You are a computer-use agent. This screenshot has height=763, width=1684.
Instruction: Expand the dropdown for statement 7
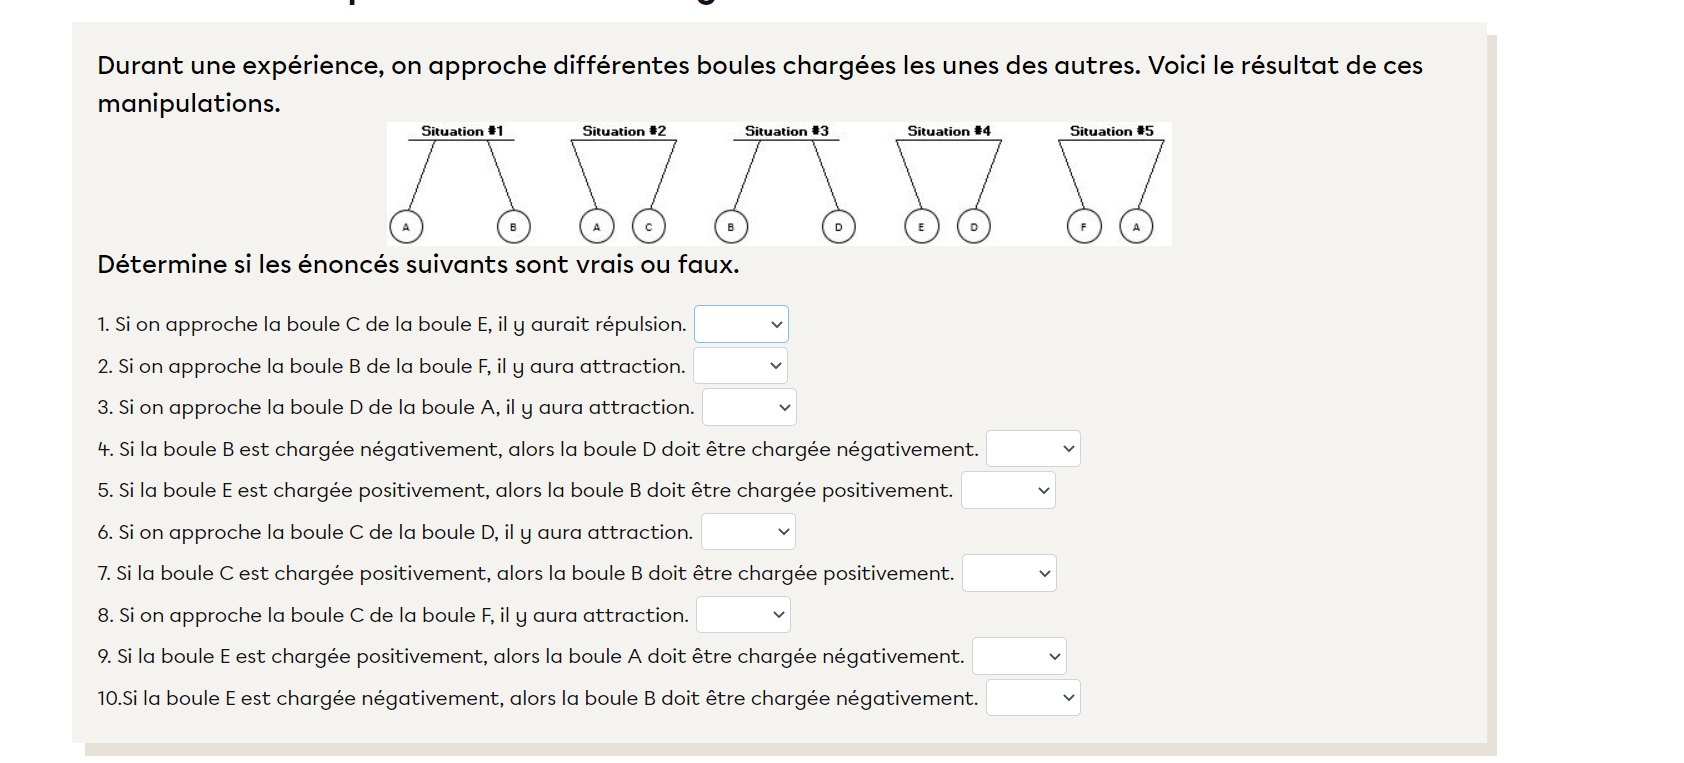1009,573
